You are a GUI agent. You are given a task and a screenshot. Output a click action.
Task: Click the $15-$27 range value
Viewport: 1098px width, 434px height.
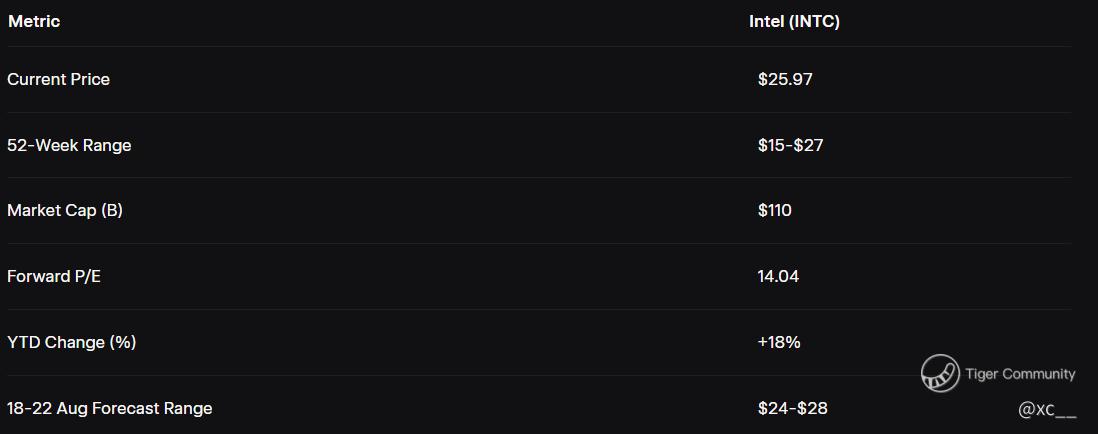791,146
